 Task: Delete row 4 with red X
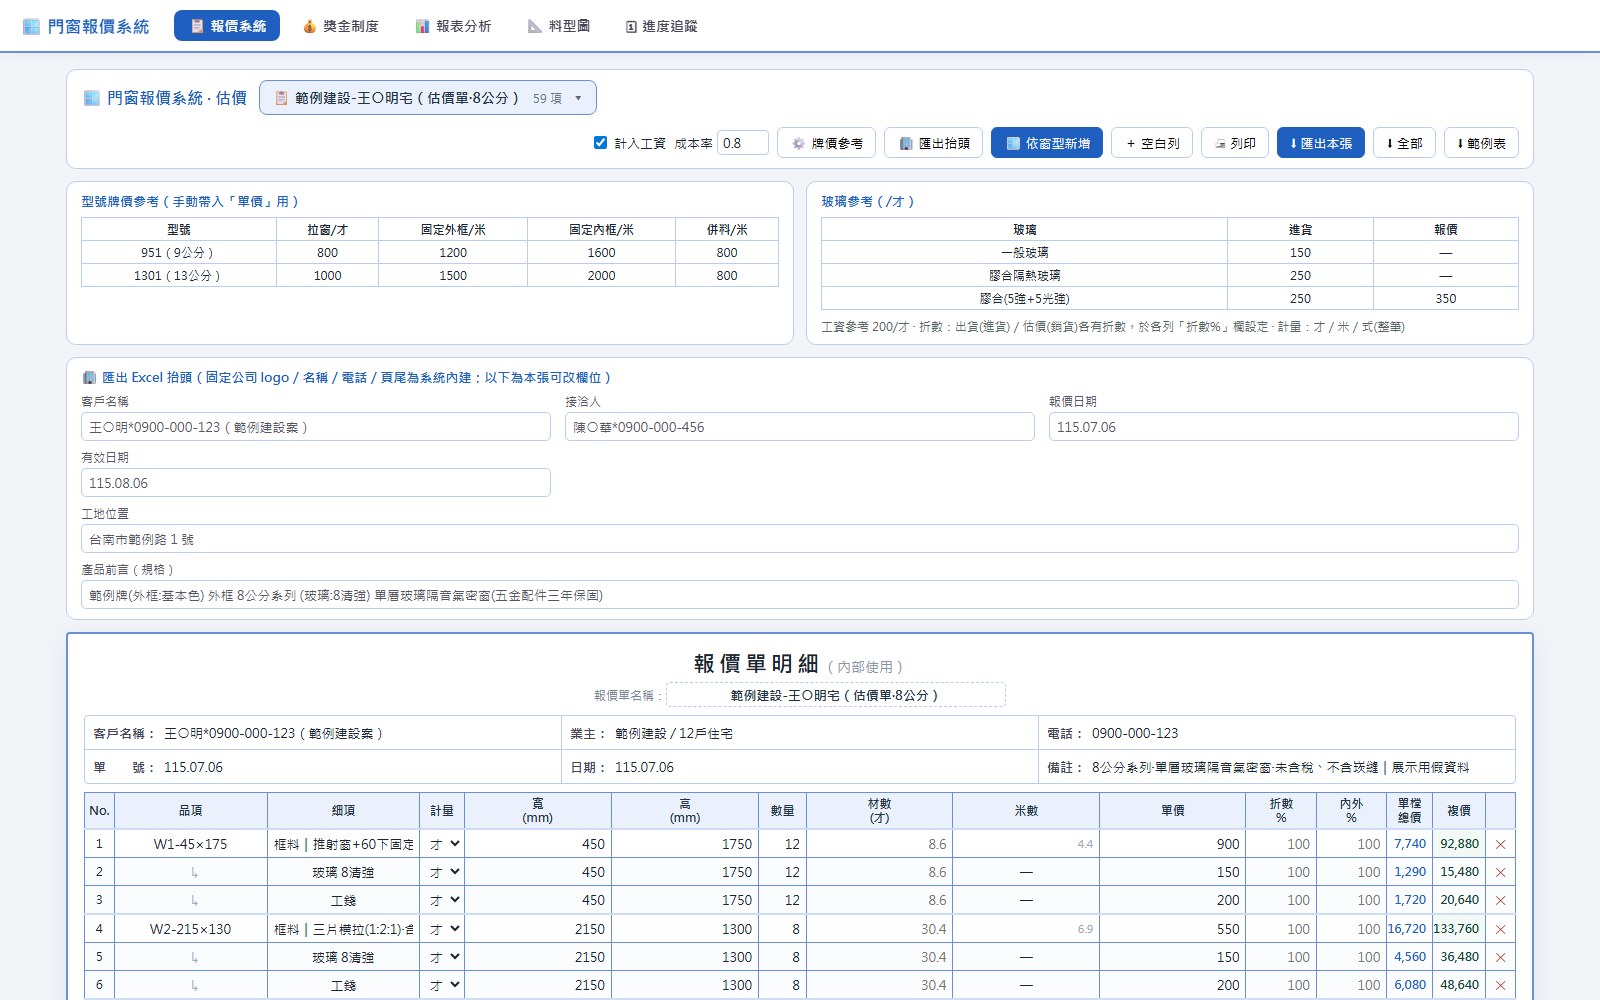(x=1500, y=929)
